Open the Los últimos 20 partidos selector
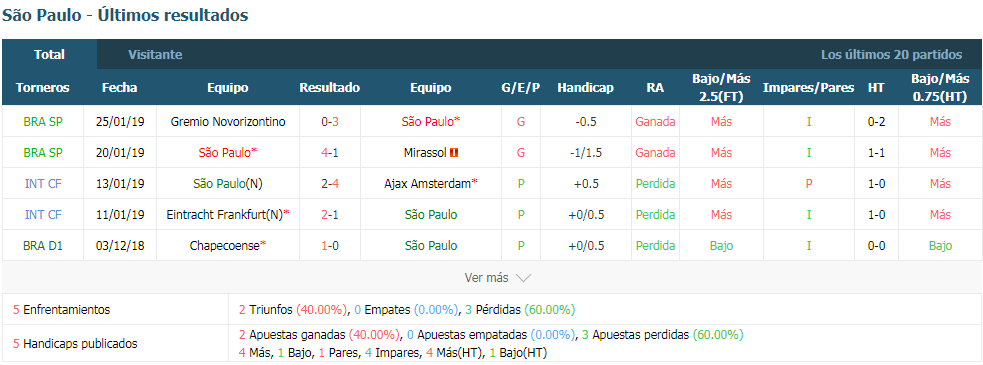Viewport: 983px width, 365px height. [891, 55]
